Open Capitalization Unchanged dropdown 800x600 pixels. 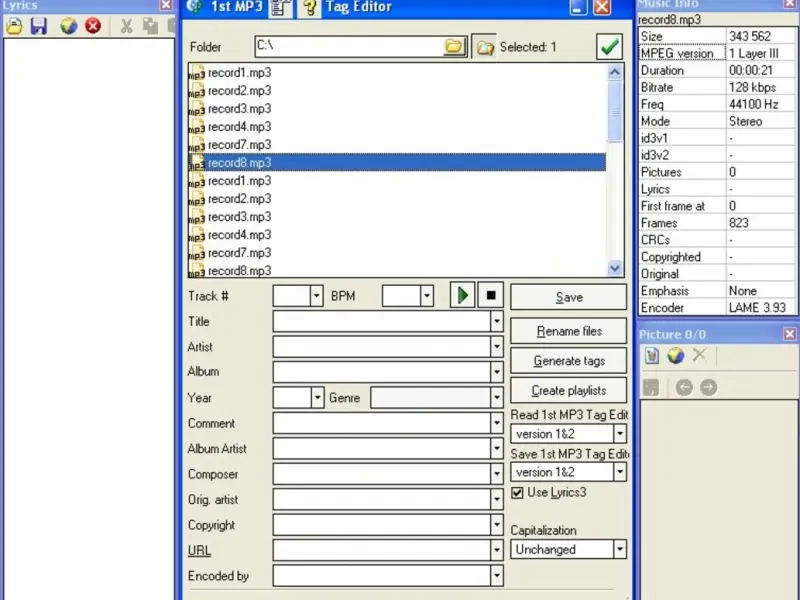pyautogui.click(x=619, y=549)
